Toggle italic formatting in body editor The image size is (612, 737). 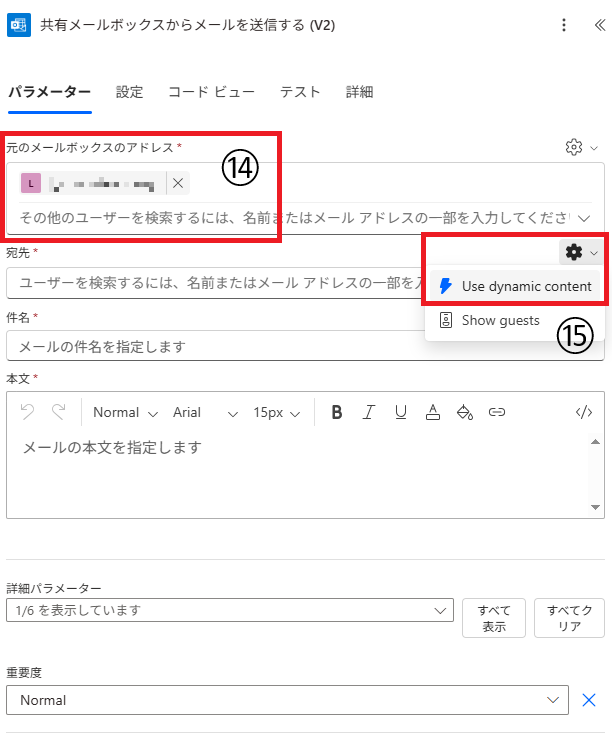(x=369, y=412)
